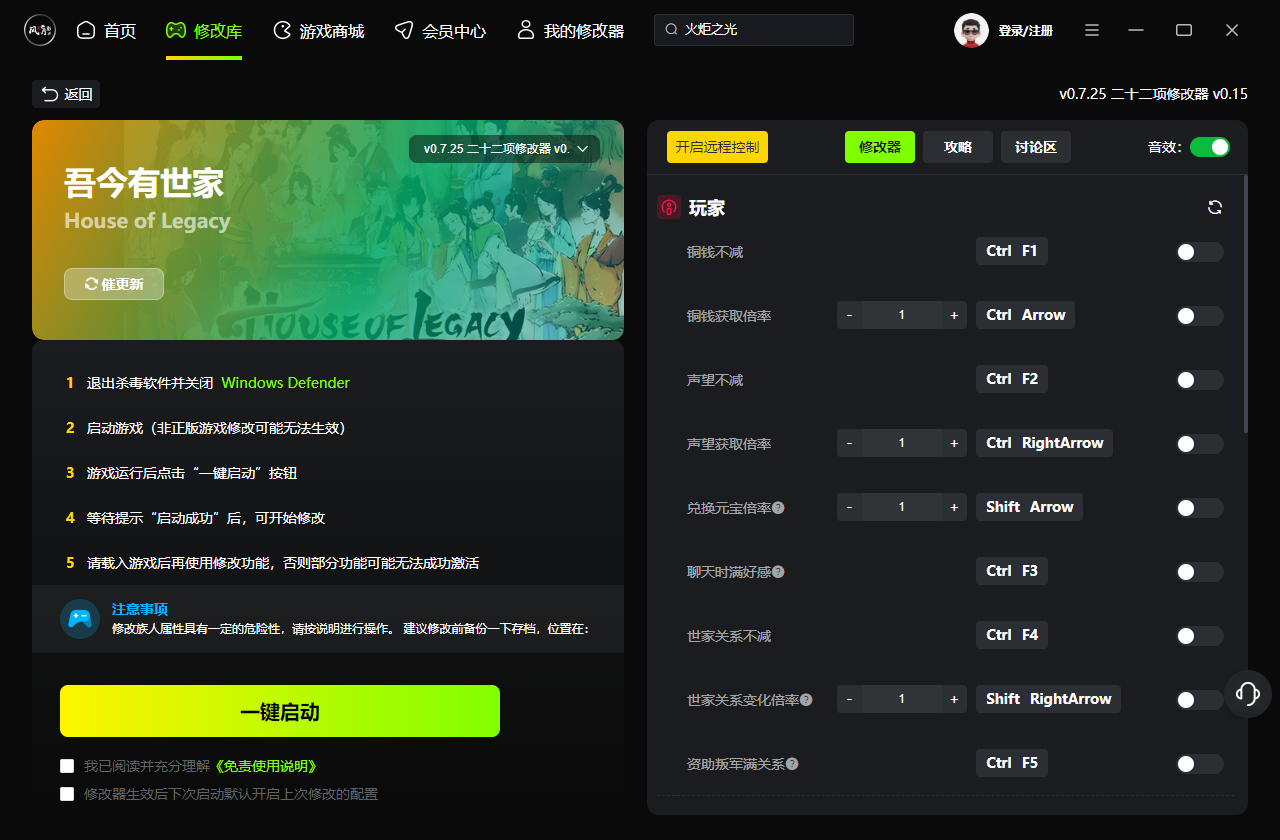Enable 铜钱获取倍率 switch
1280x840 pixels.
(1199, 316)
